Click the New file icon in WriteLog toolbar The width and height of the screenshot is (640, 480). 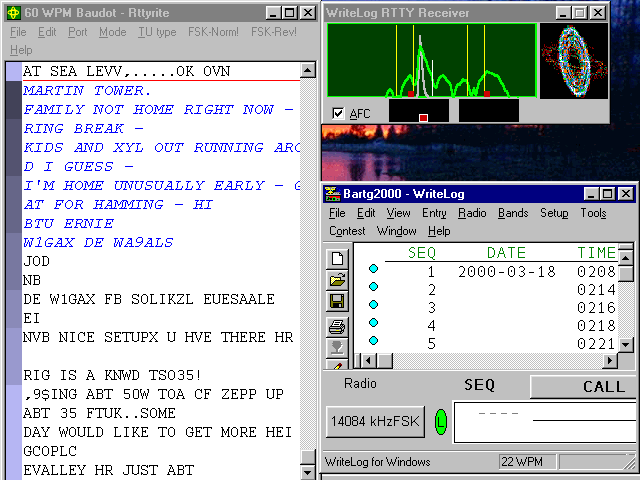pos(338,259)
